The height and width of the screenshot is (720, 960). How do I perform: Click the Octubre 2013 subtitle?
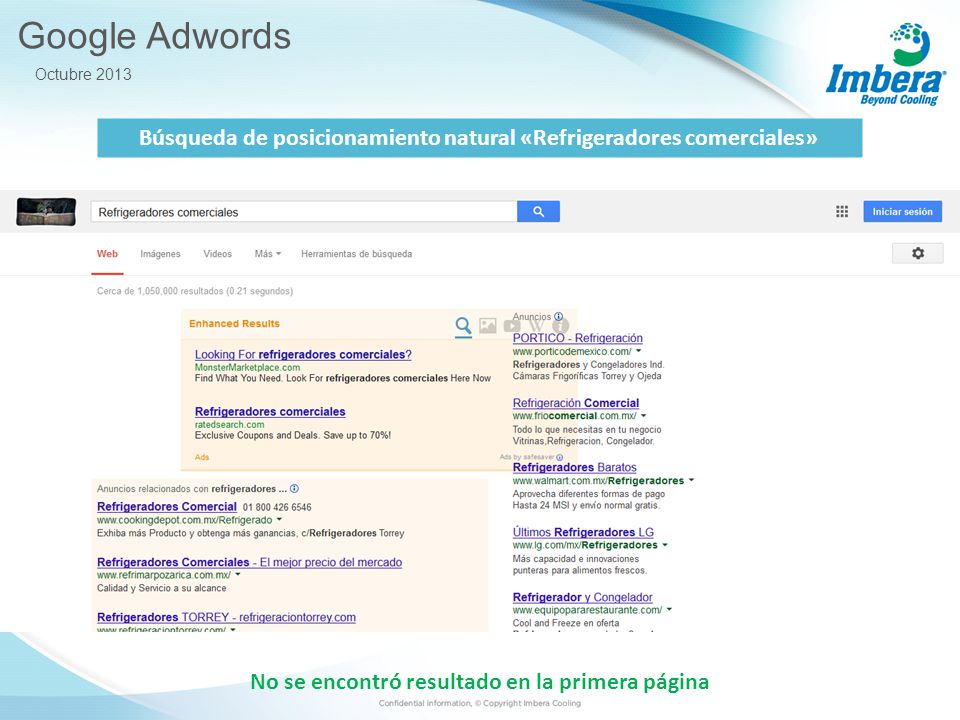[83, 74]
